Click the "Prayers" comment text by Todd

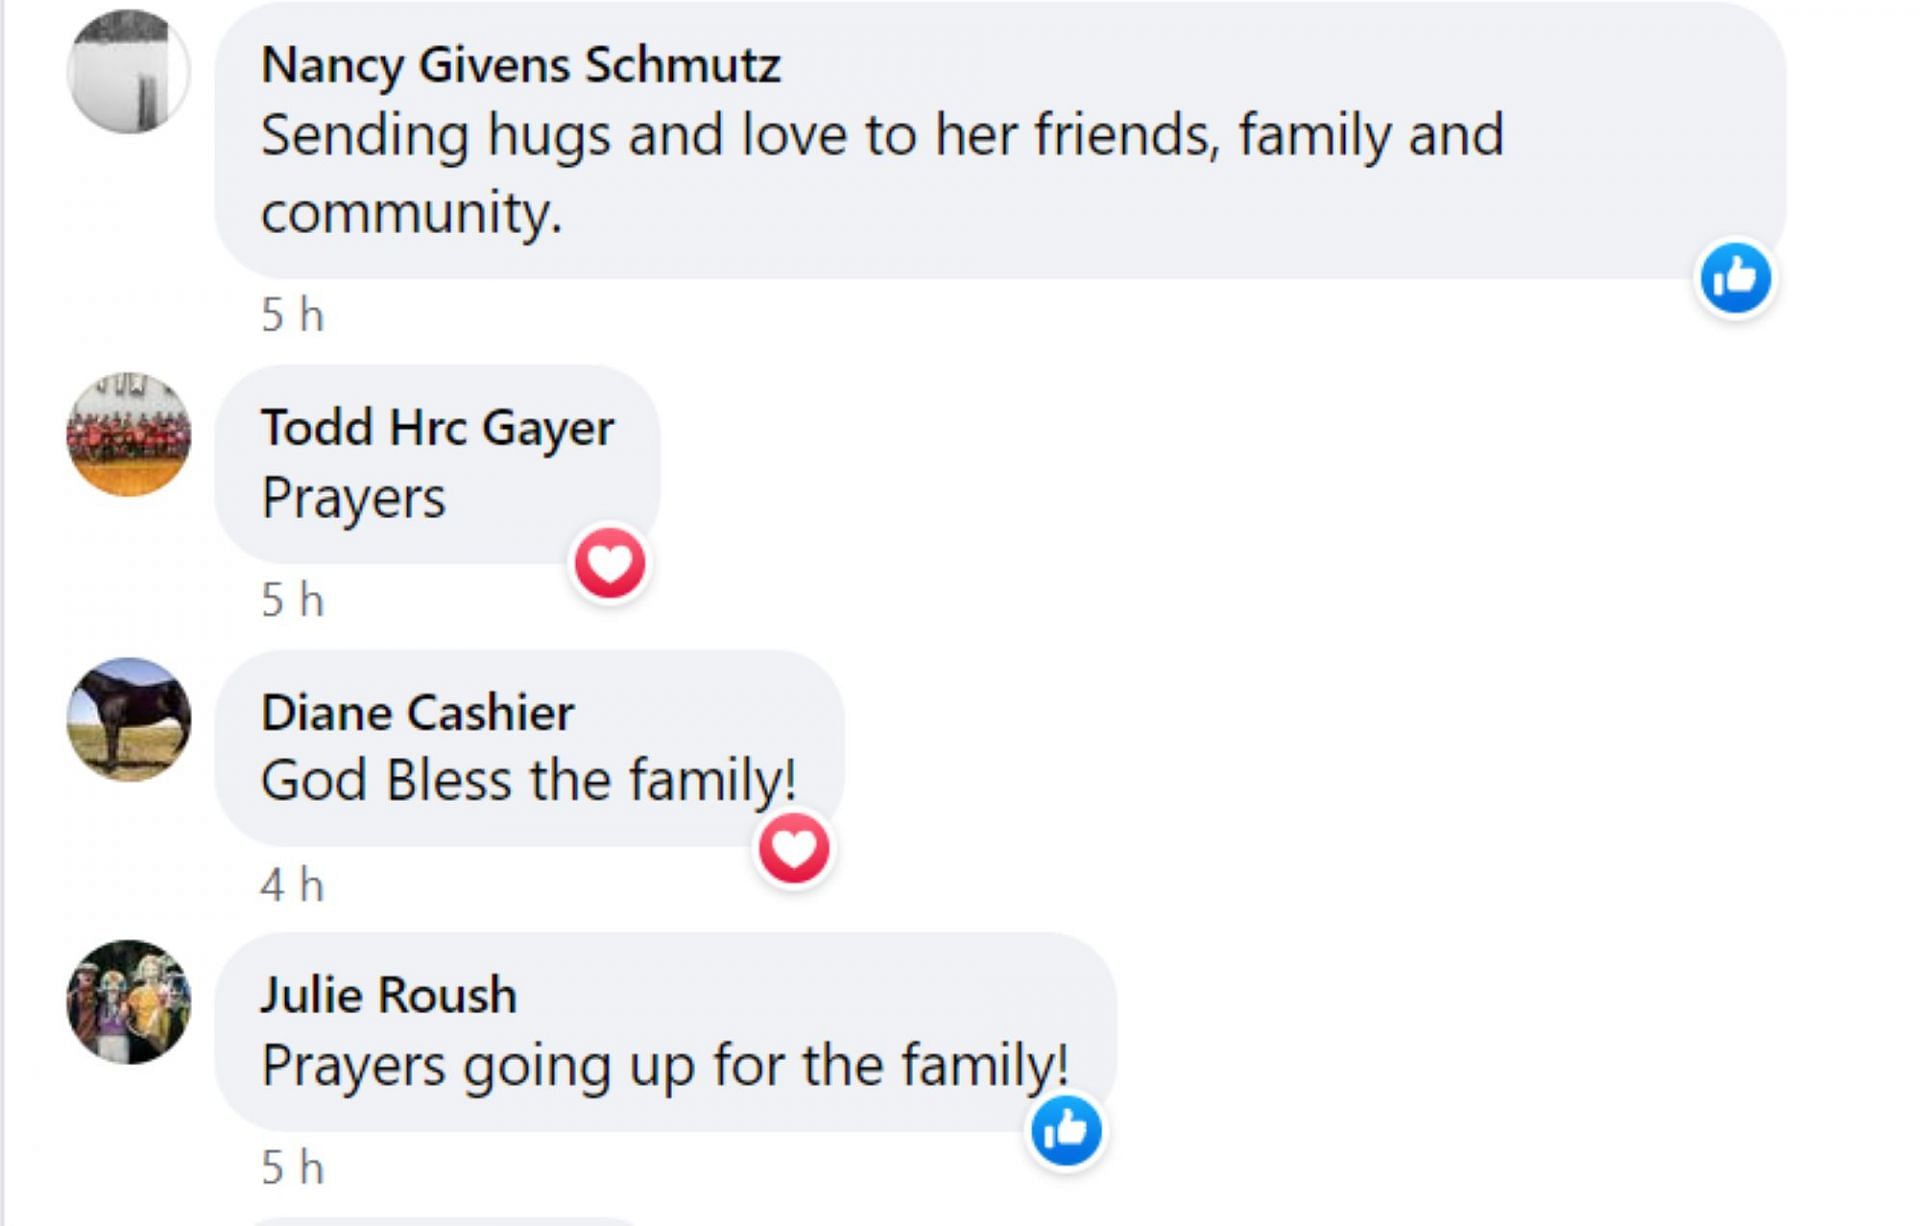point(353,498)
